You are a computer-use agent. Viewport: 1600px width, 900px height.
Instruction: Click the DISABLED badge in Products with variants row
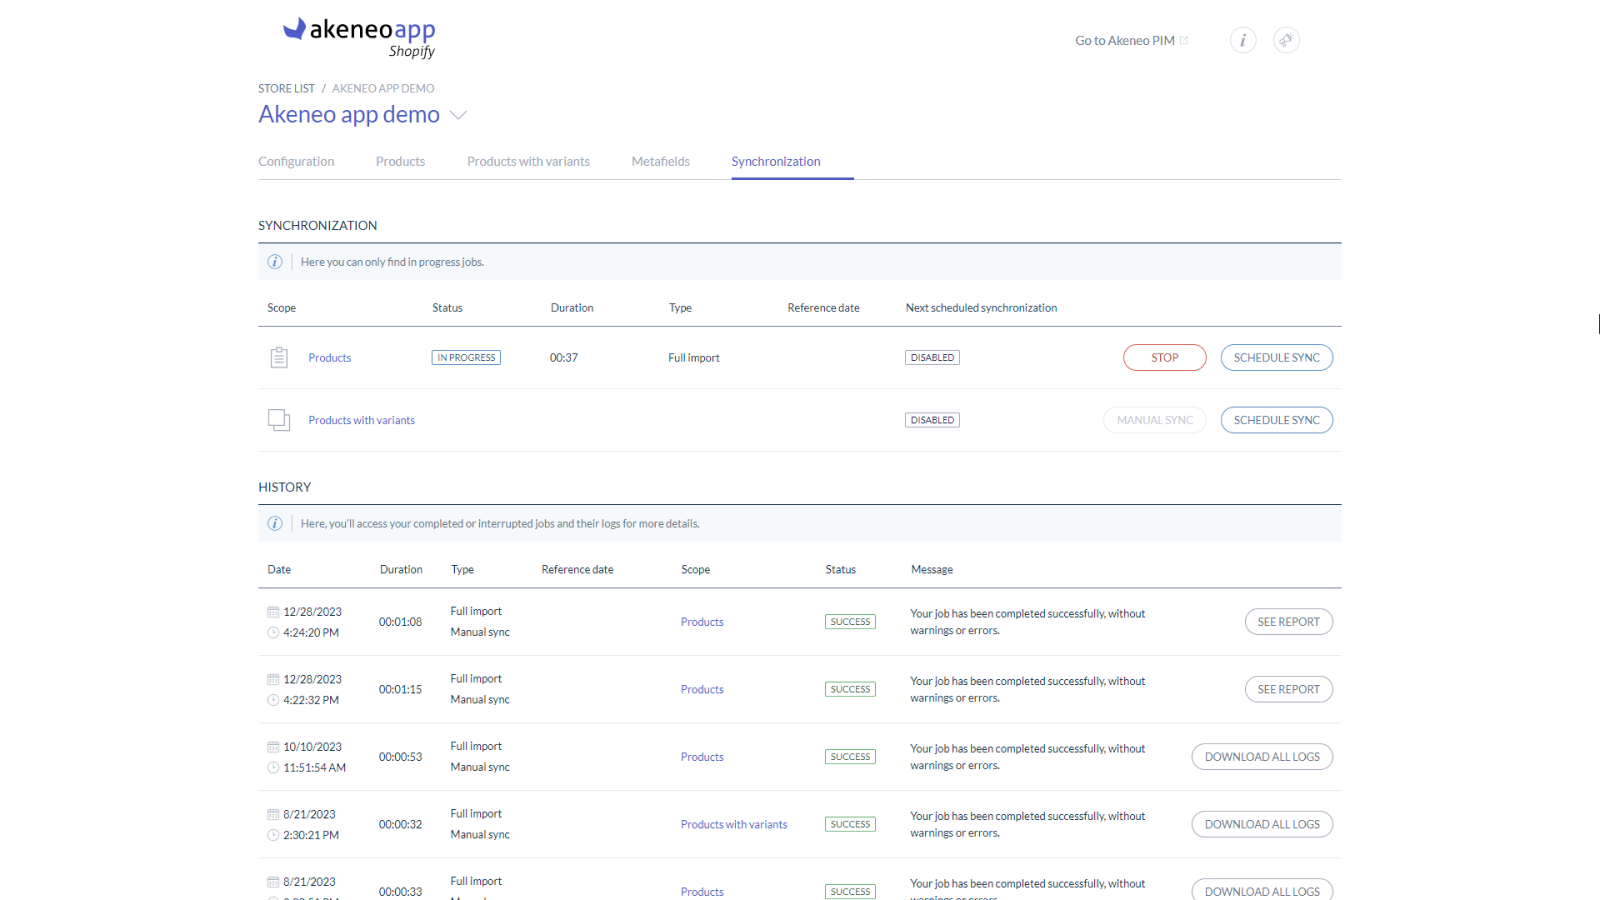(932, 420)
